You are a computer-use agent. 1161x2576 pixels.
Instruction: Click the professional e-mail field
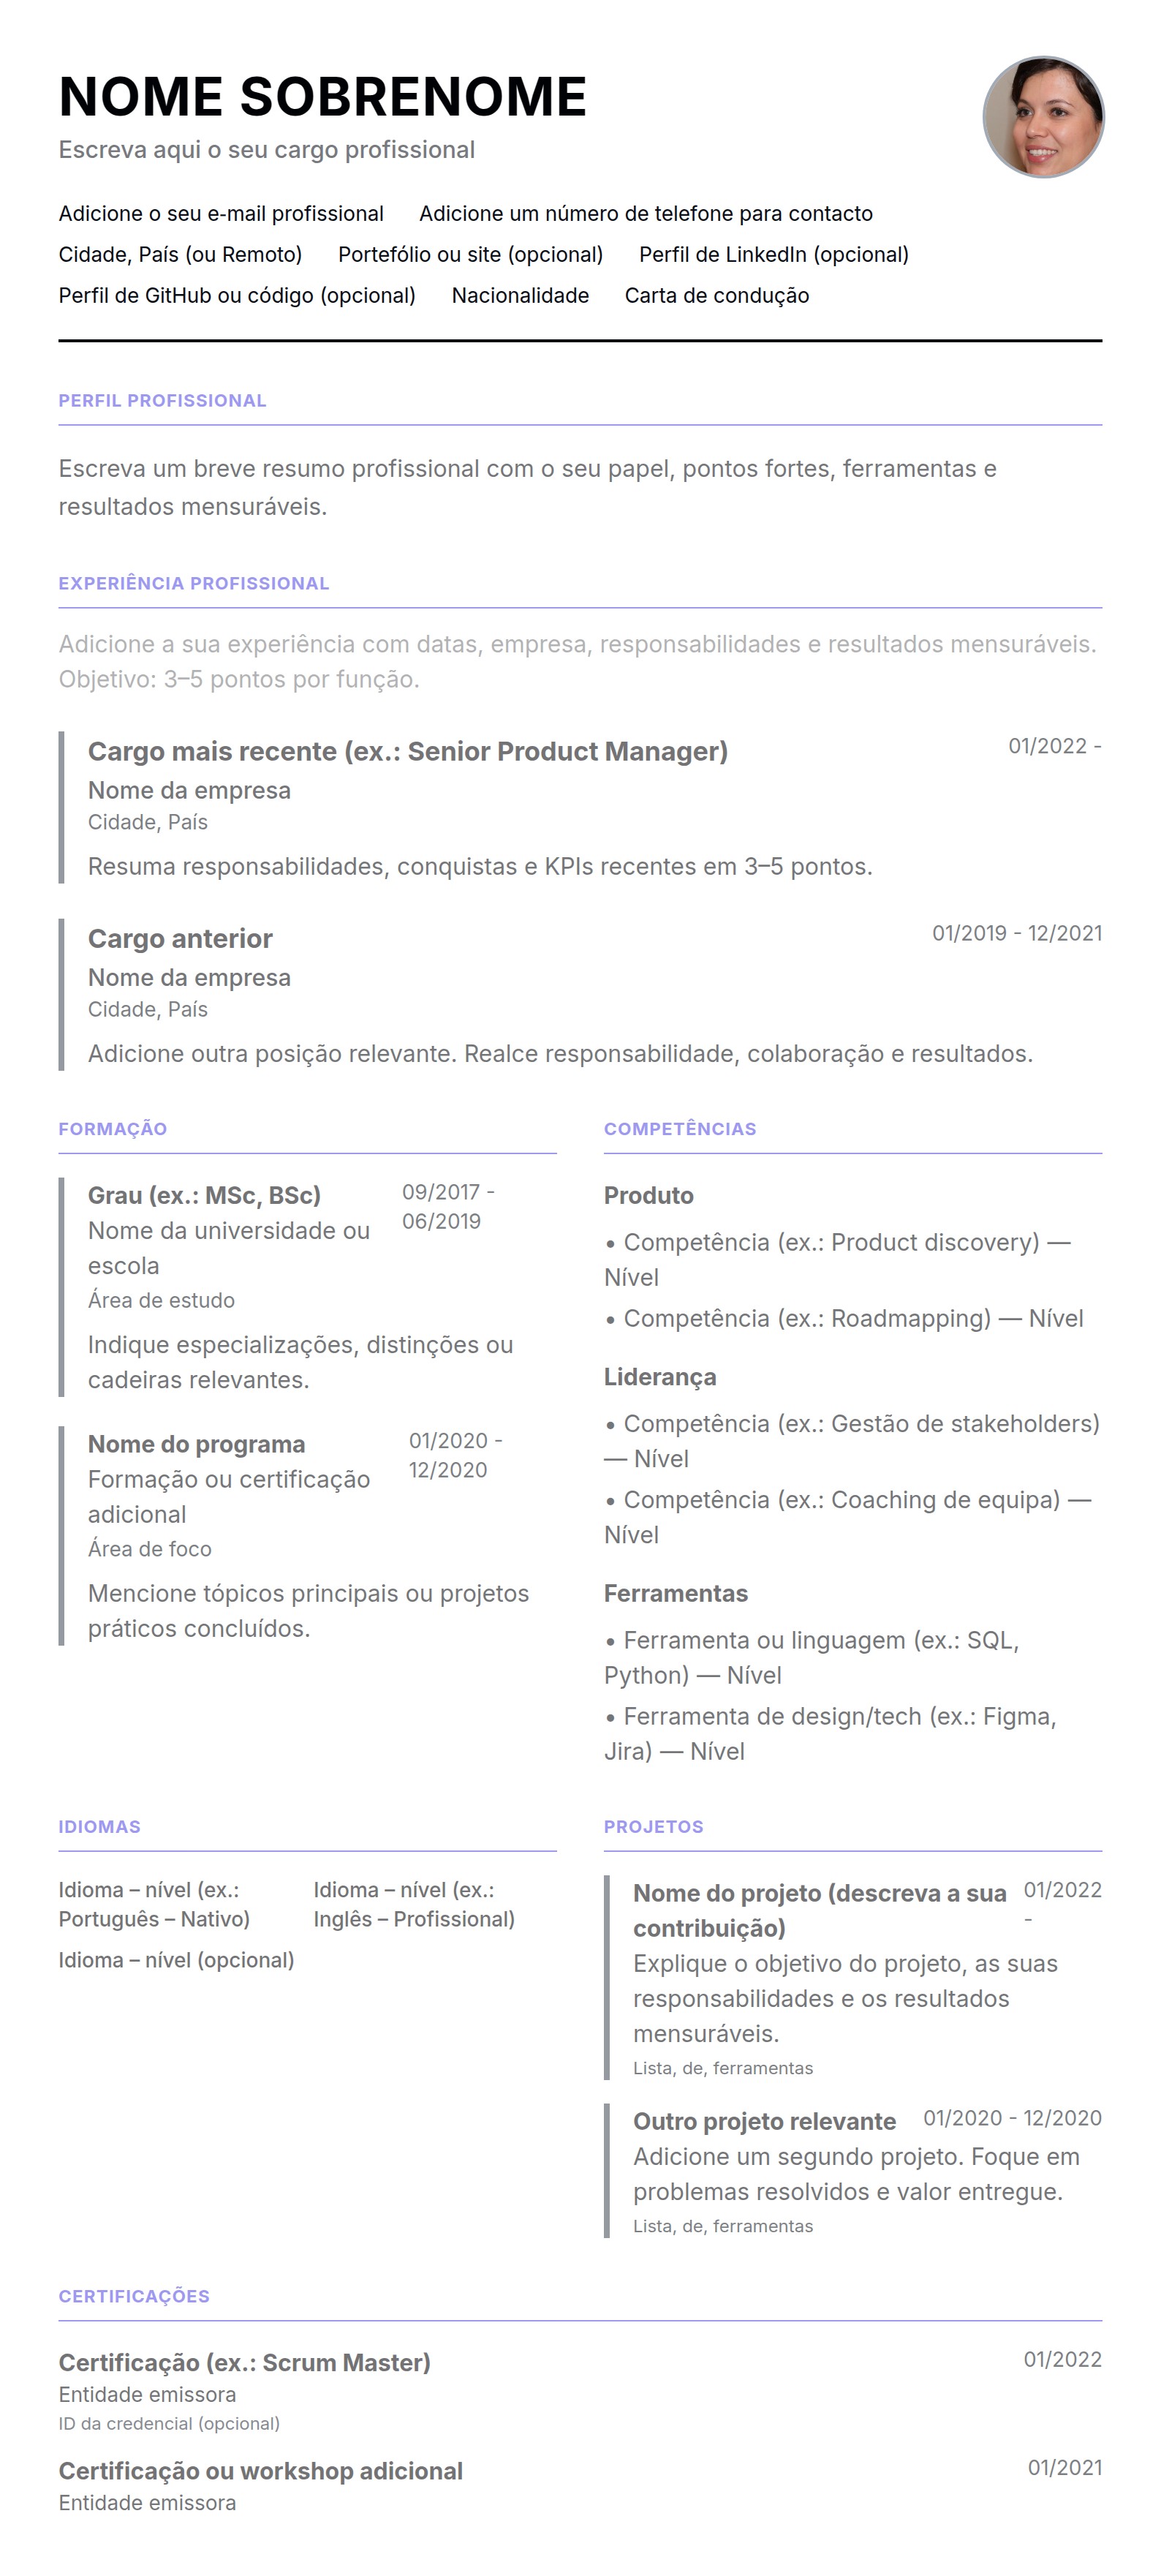[x=221, y=214]
